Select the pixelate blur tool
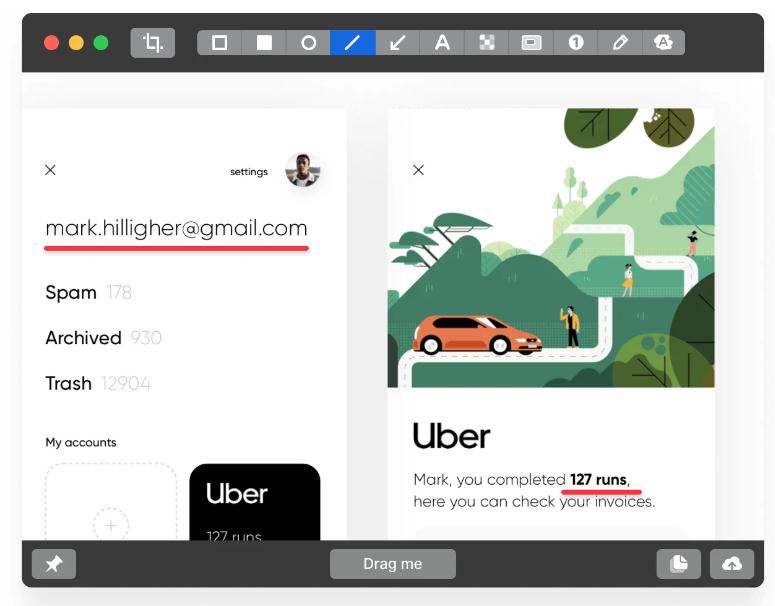 pyautogui.click(x=487, y=43)
